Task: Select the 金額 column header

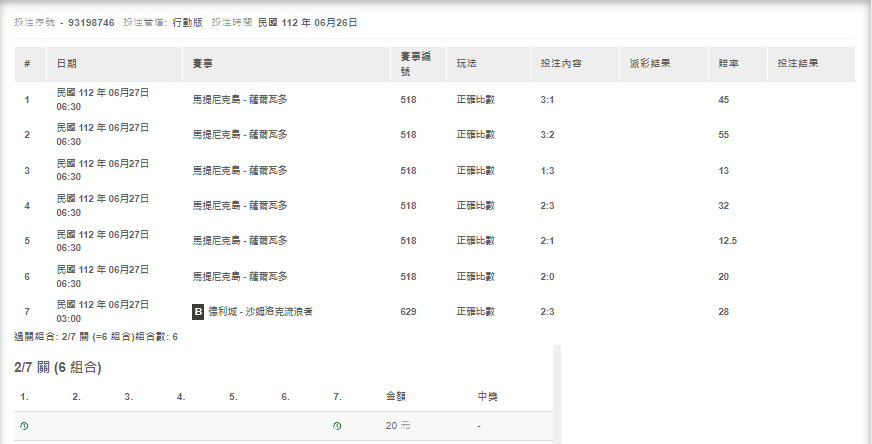Action: pyautogui.click(x=396, y=397)
